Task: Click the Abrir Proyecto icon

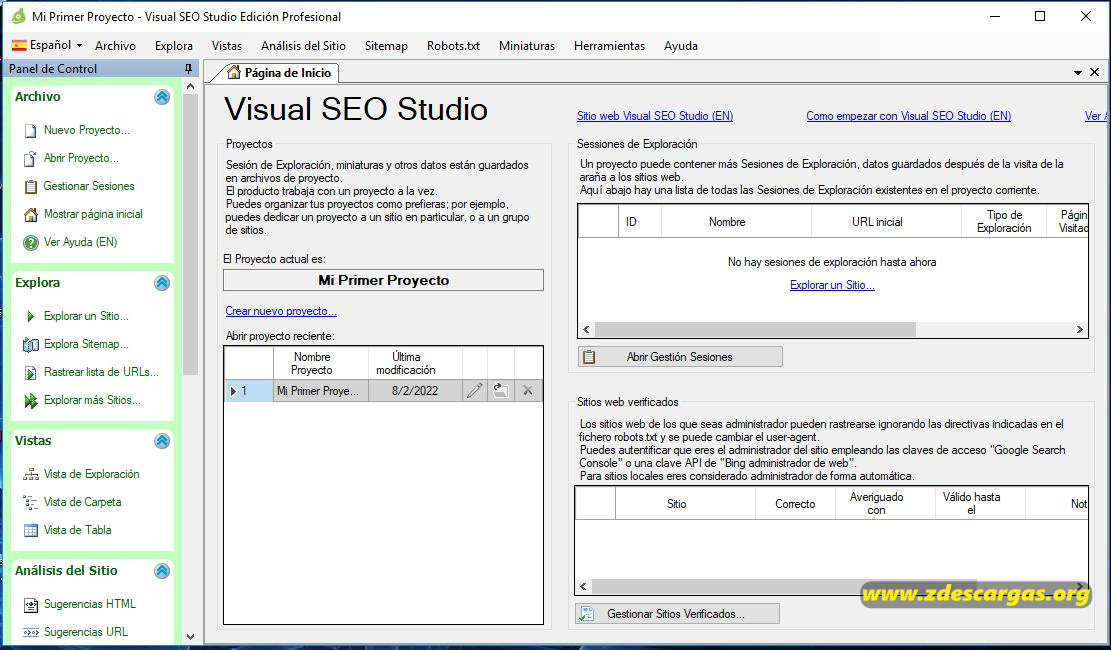Action: [x=30, y=158]
